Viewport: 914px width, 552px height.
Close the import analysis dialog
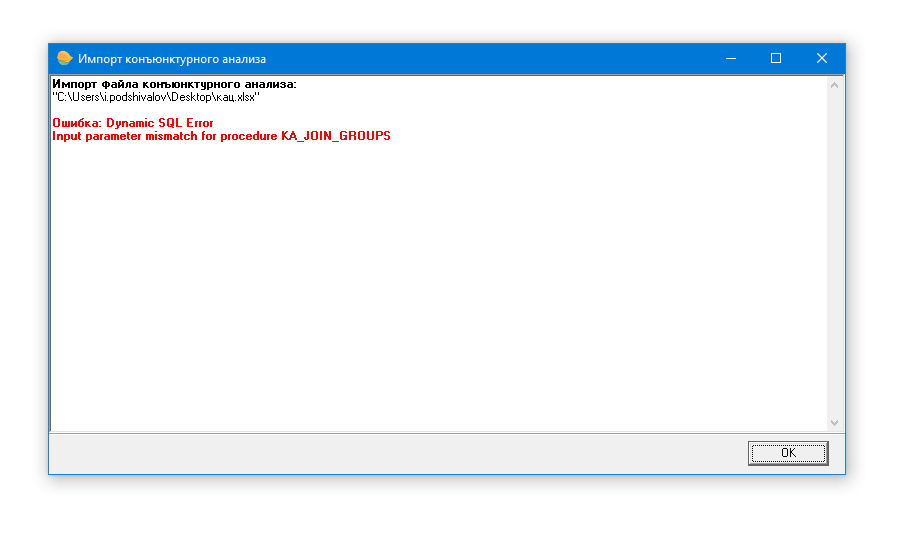[821, 58]
